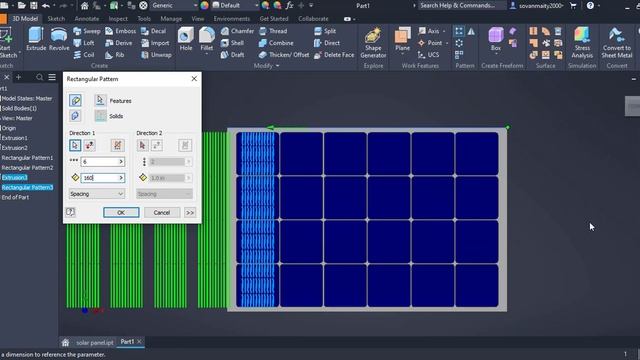The width and height of the screenshot is (640, 360).
Task: Switch to solar panel.ipt document tab
Action: (x=95, y=342)
